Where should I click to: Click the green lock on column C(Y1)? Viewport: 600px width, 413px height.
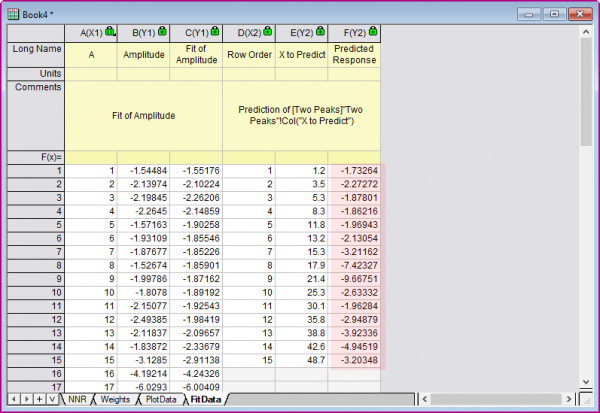(x=213, y=32)
